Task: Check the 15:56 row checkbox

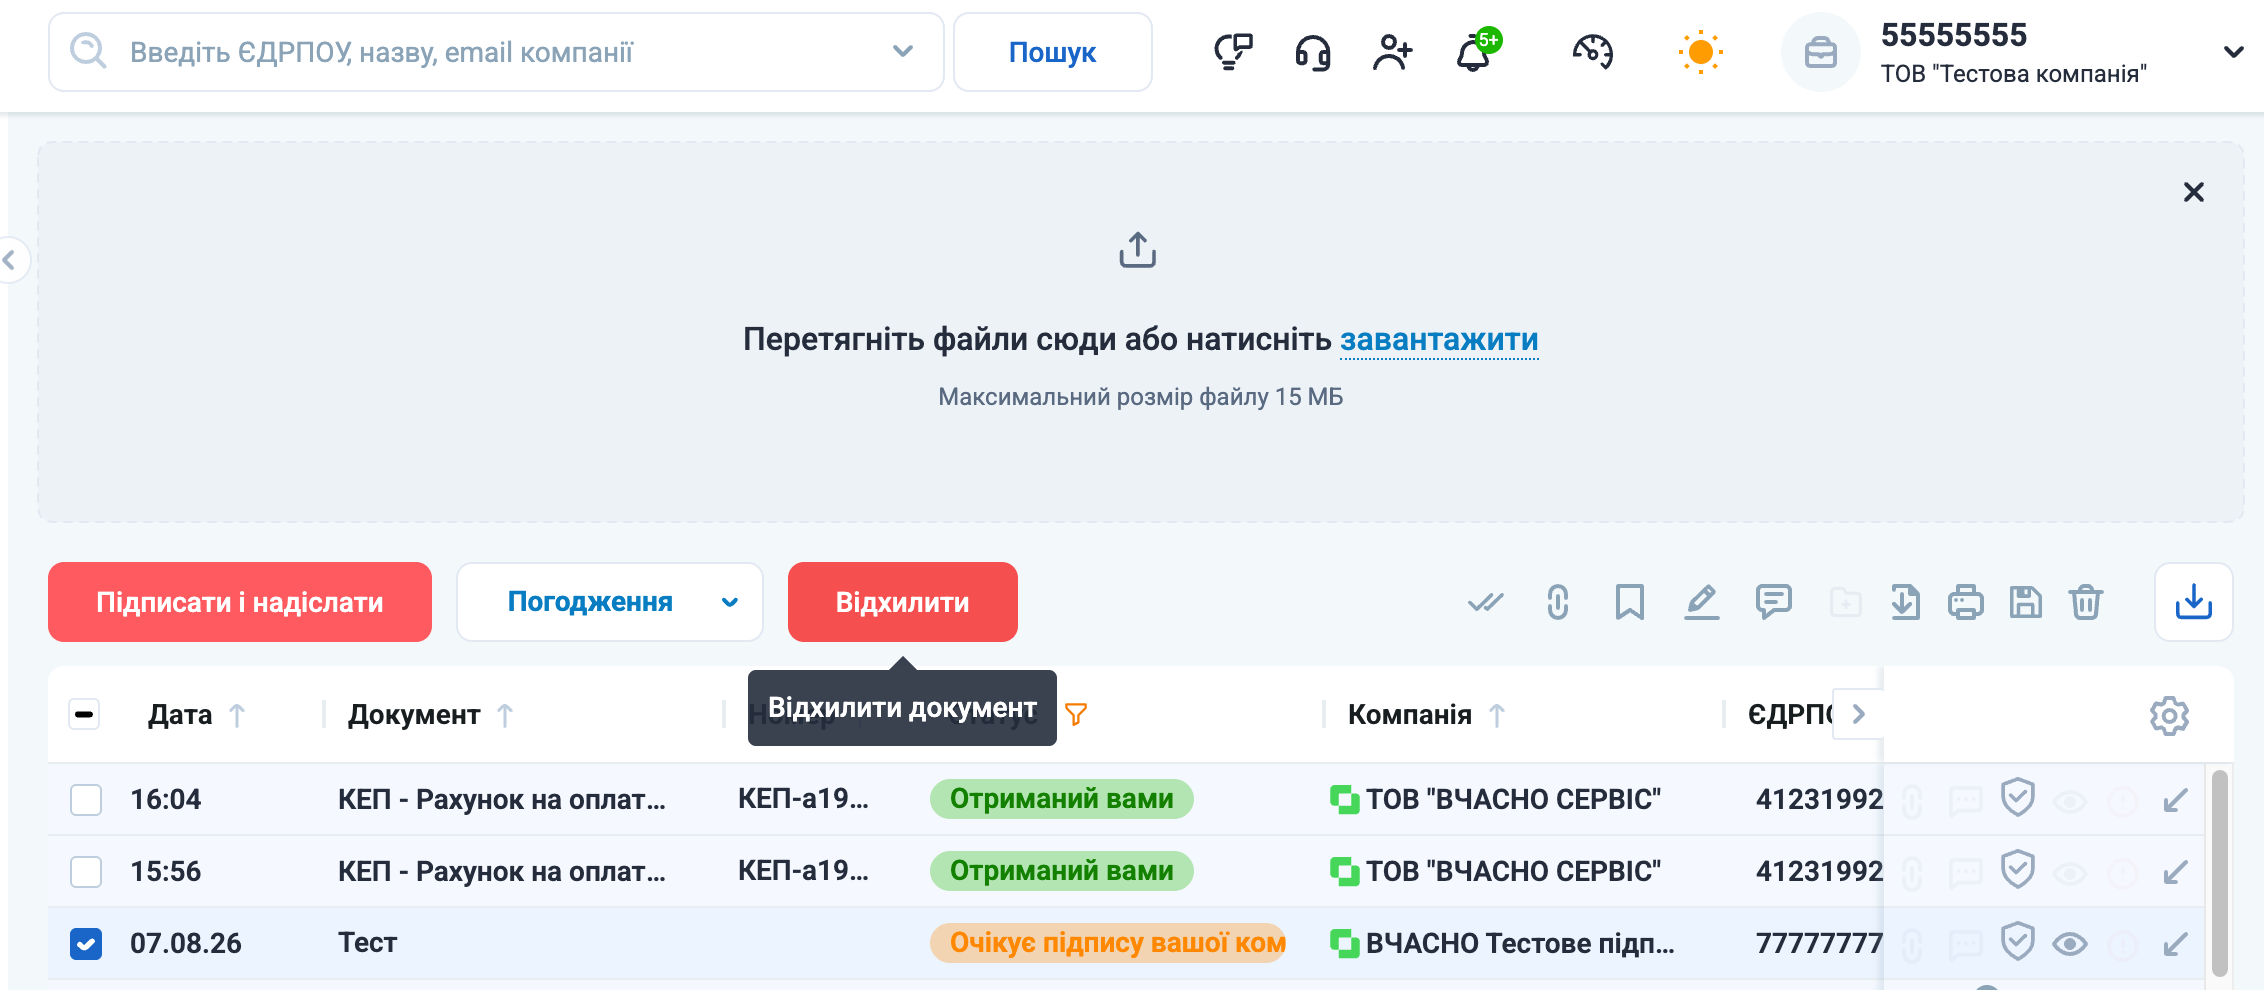Action: click(86, 872)
